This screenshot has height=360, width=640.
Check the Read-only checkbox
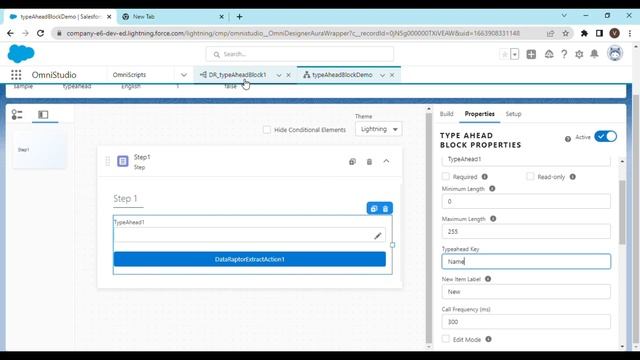click(530, 176)
